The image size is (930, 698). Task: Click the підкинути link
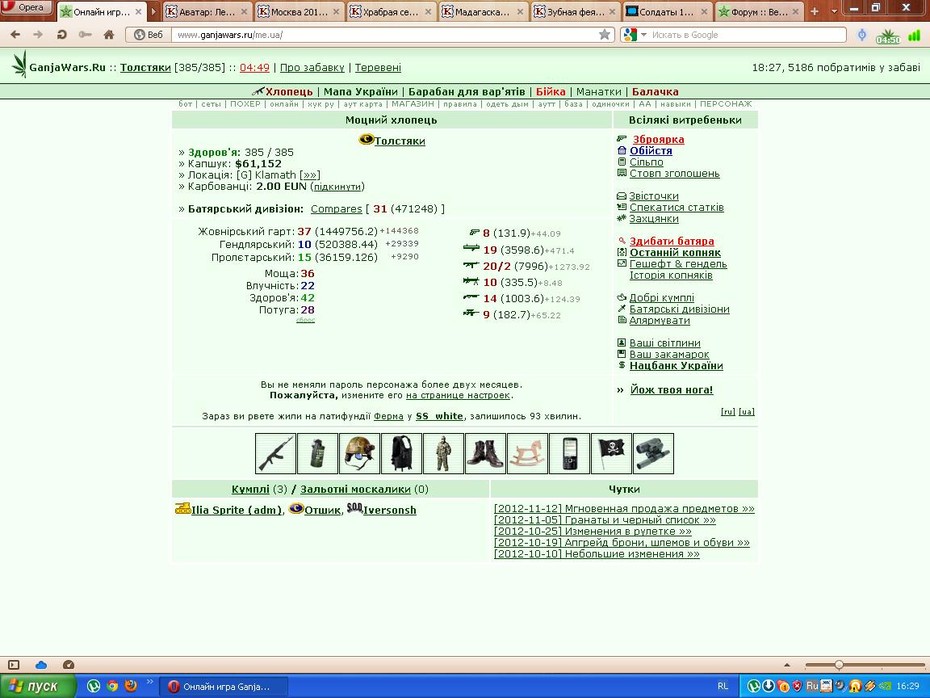click(337, 187)
